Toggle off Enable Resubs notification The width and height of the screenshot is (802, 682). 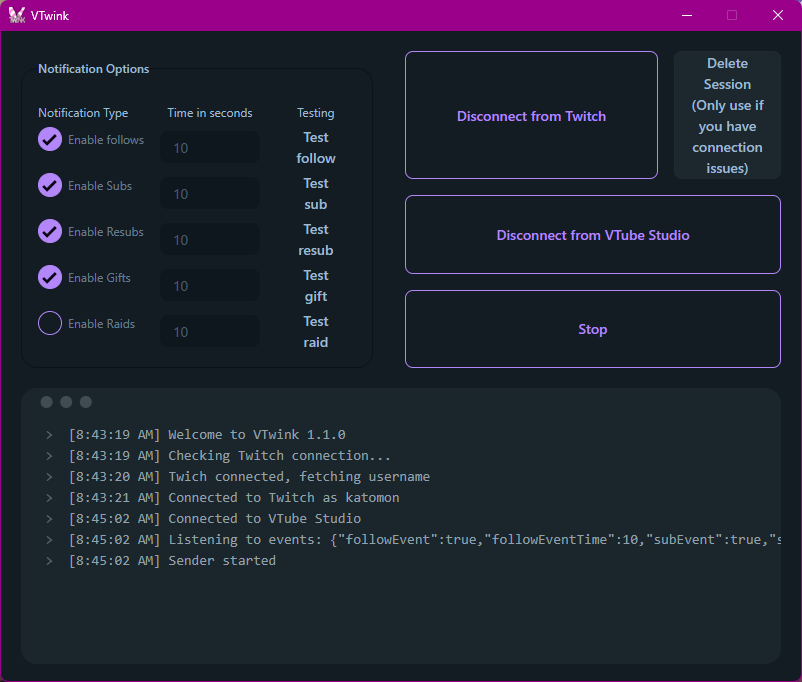[50, 232]
